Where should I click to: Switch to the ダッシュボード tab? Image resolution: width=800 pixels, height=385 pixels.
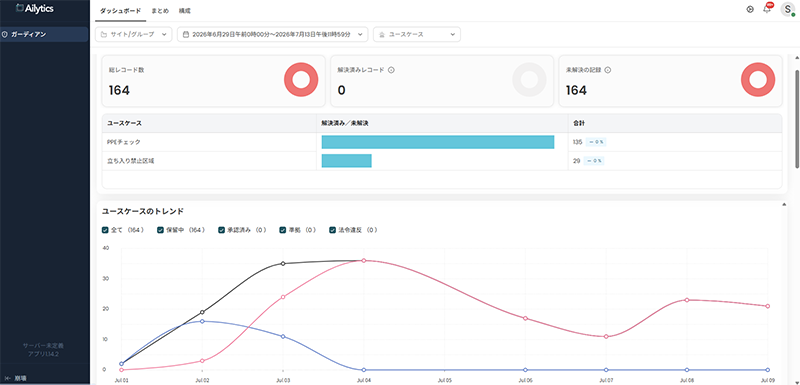120,10
